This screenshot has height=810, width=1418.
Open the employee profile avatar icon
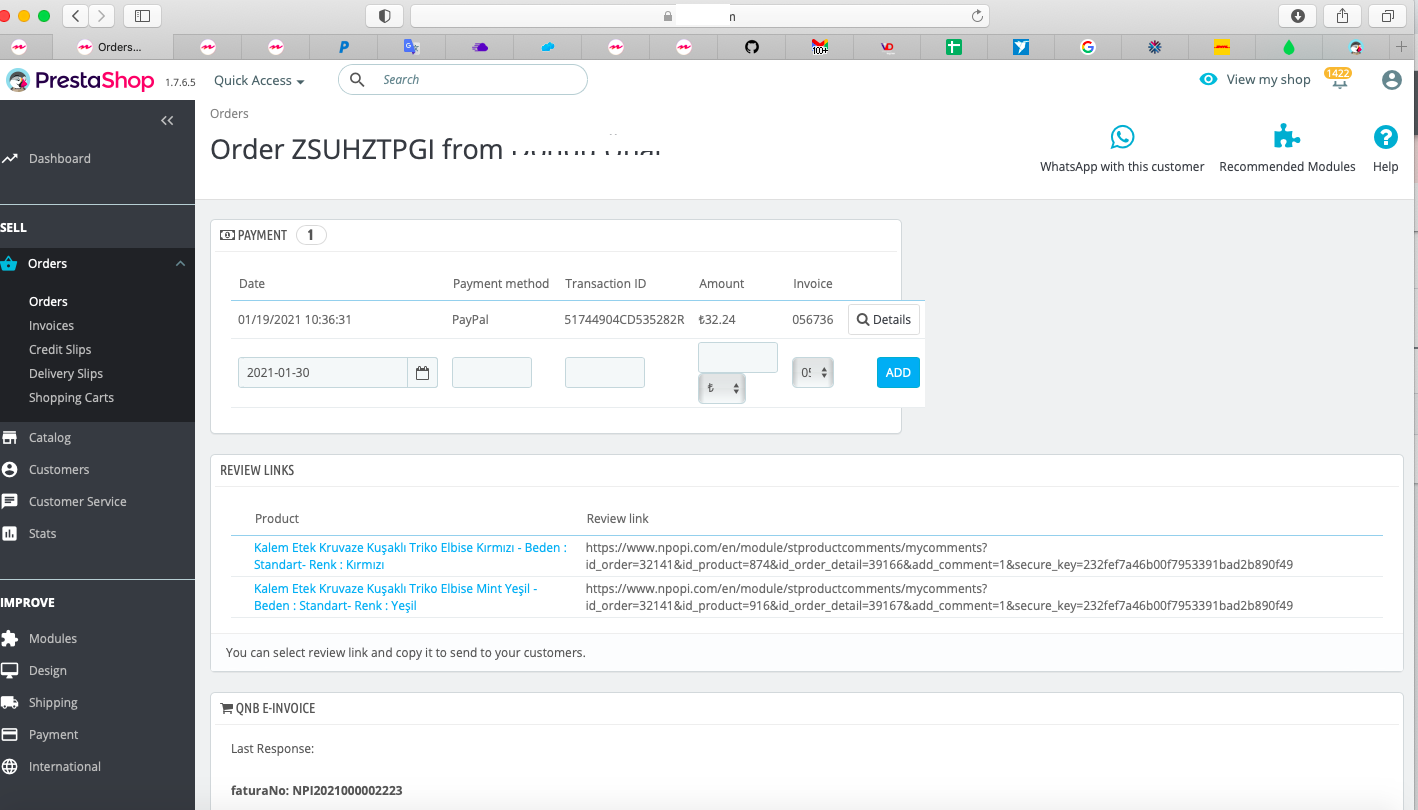(x=1392, y=80)
